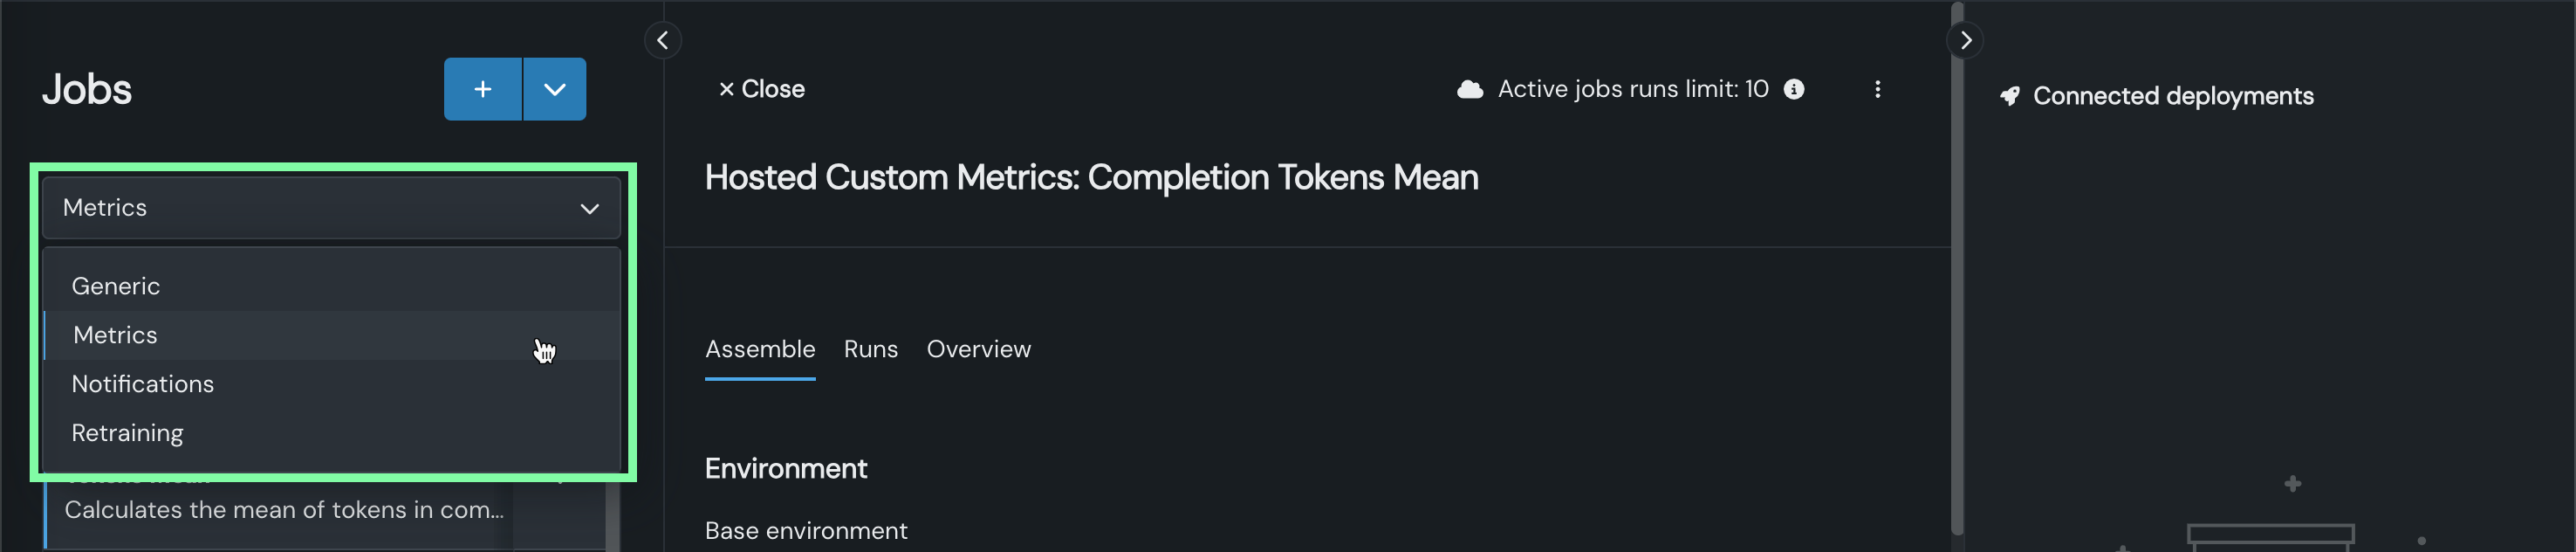
Task: Collapse the Jobs panel with left chevron
Action: [x=663, y=40]
